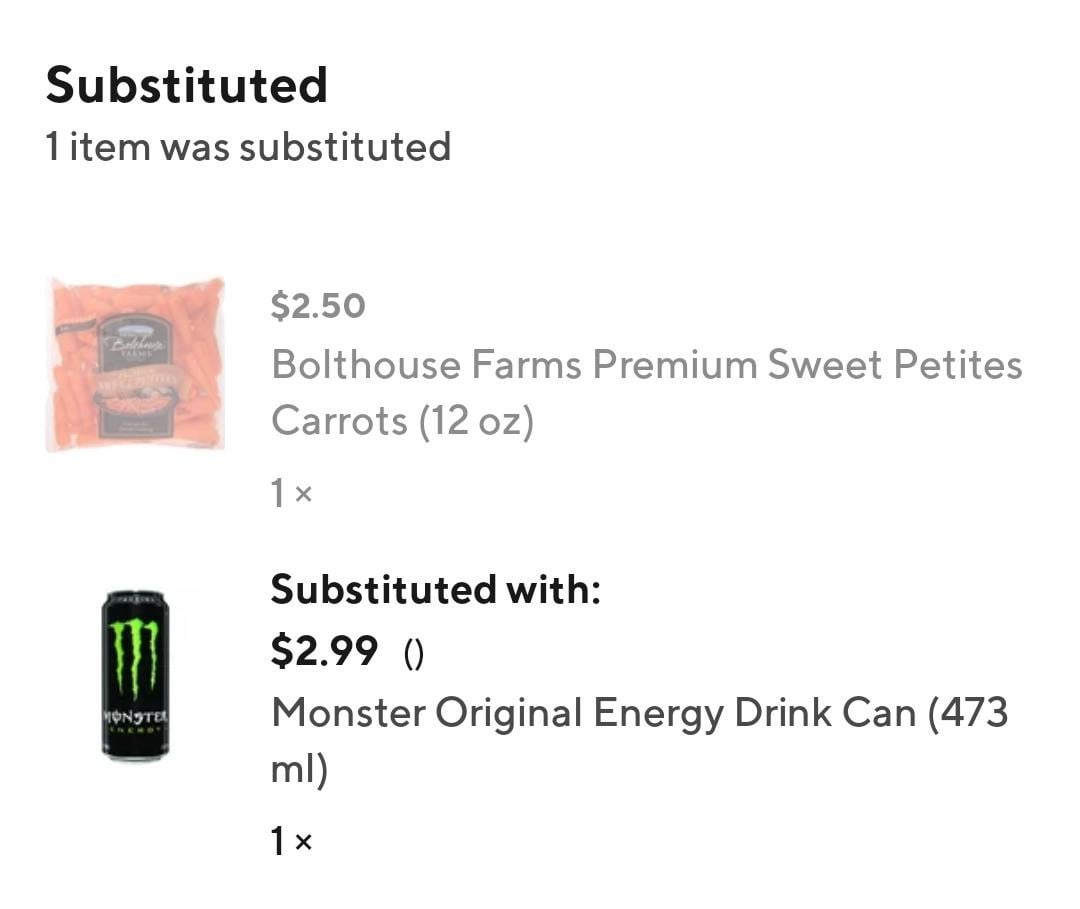Click the $2.99 substitute price

coord(324,652)
